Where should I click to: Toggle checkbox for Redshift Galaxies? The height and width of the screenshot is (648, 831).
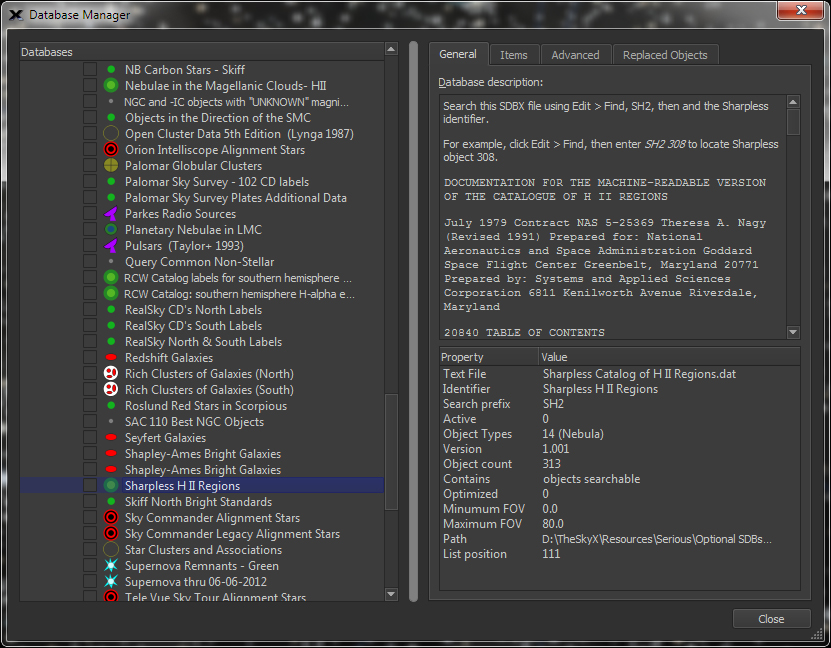point(90,358)
